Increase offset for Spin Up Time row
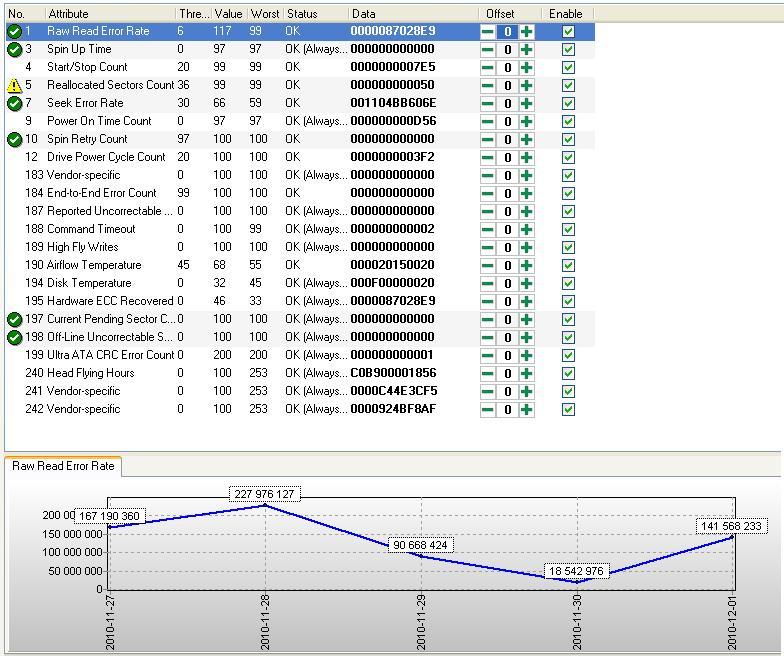The height and width of the screenshot is (658, 784). coord(526,50)
